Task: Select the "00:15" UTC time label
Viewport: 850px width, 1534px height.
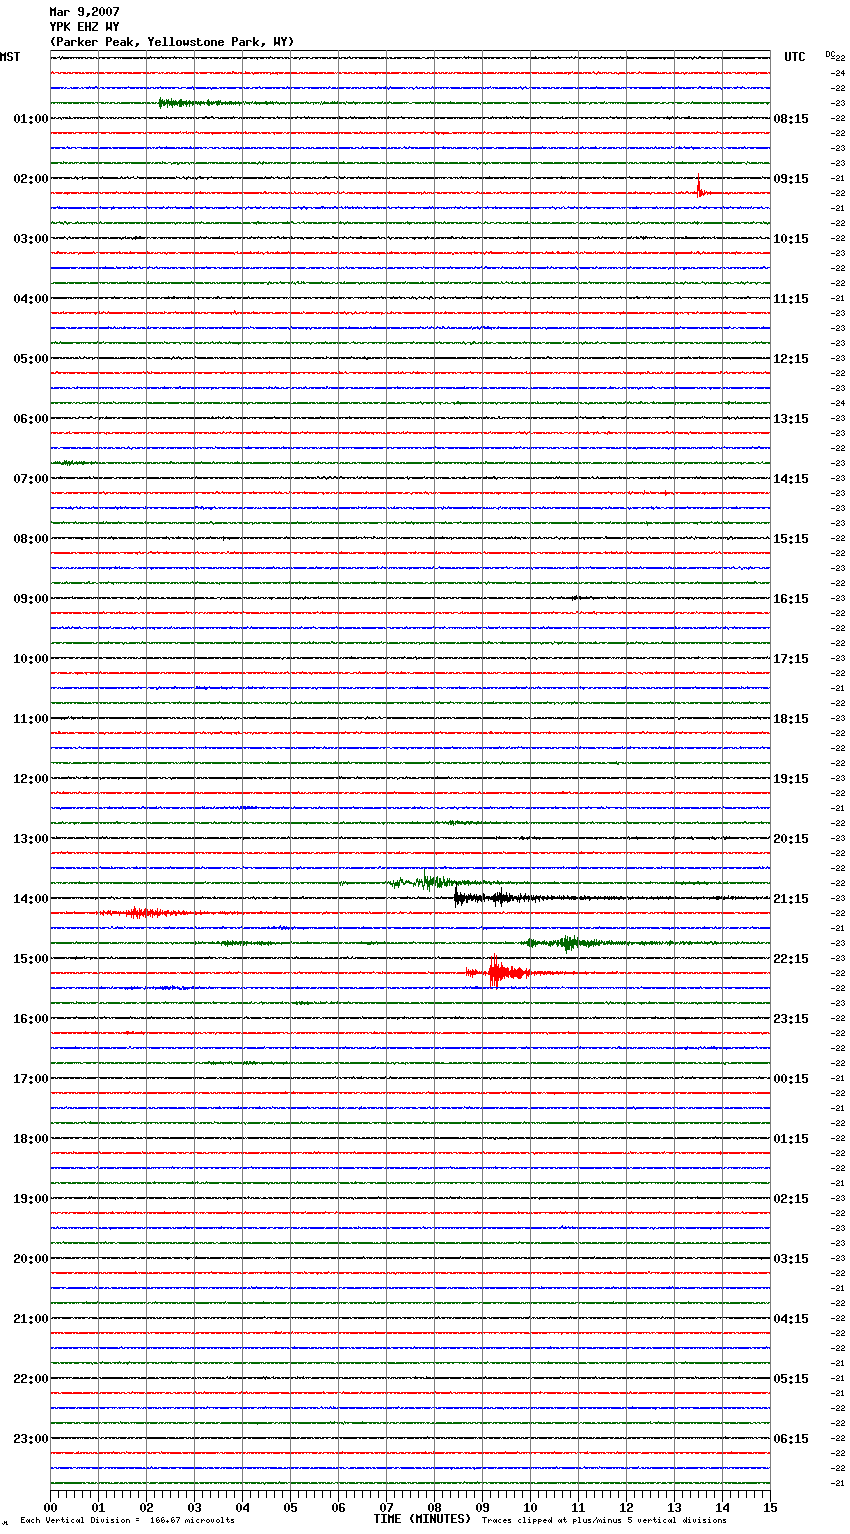Action: [x=791, y=1079]
